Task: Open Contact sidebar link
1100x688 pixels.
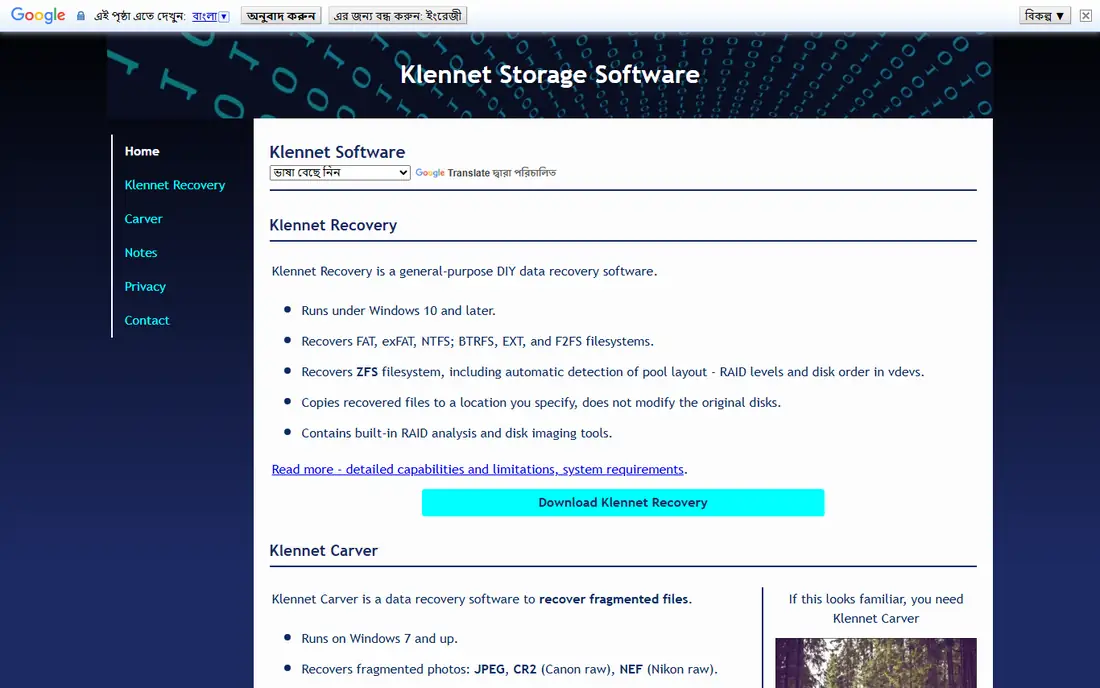Action: [147, 320]
